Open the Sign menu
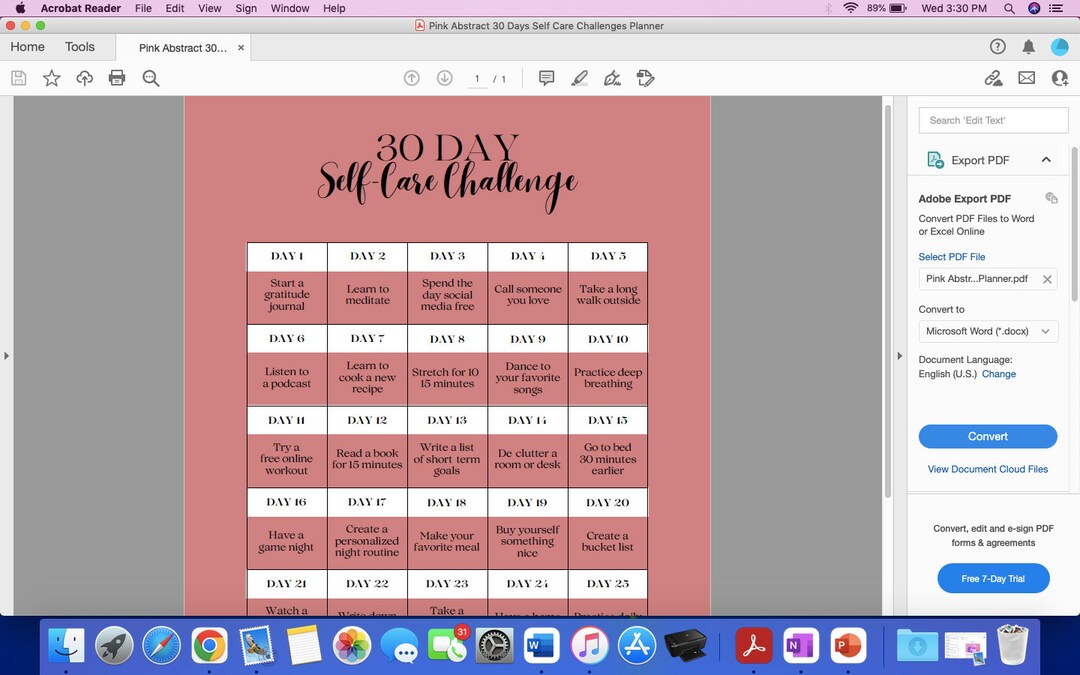 pos(246,8)
